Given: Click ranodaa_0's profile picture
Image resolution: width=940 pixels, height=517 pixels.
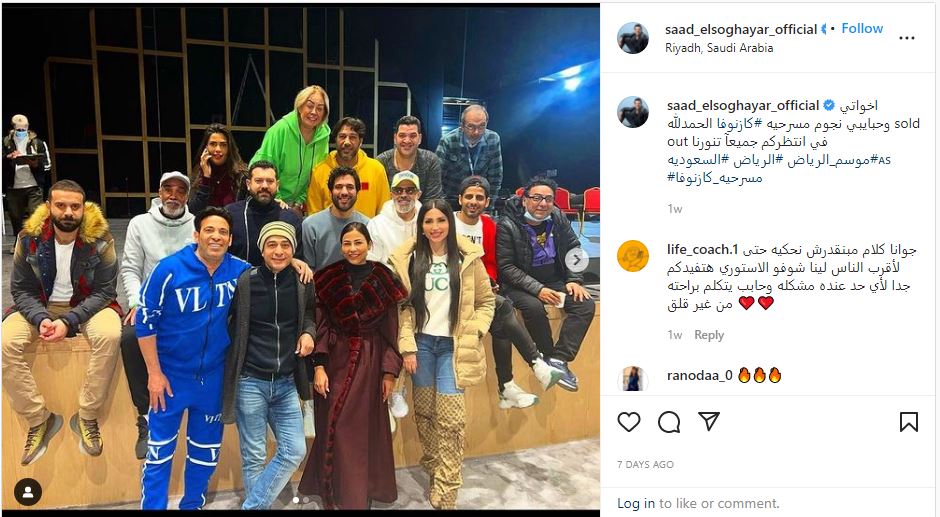Looking at the screenshot, I should pyautogui.click(x=632, y=380).
